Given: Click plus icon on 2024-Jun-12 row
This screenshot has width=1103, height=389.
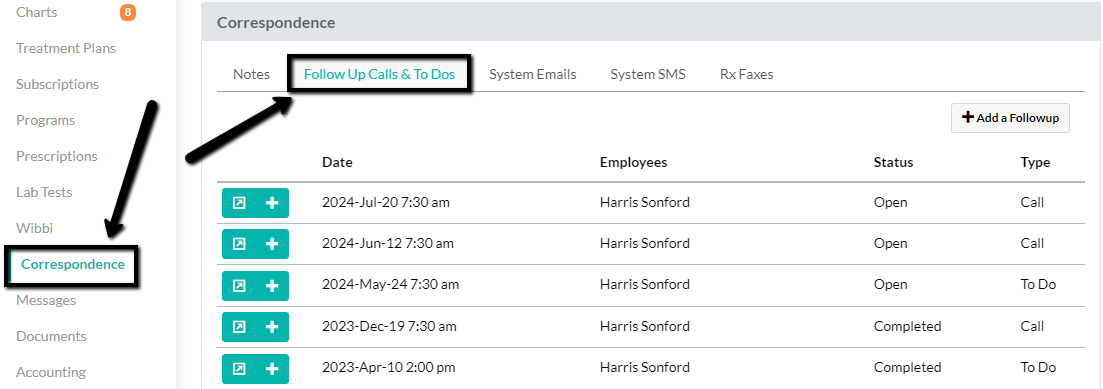Looking at the screenshot, I should click(x=272, y=244).
